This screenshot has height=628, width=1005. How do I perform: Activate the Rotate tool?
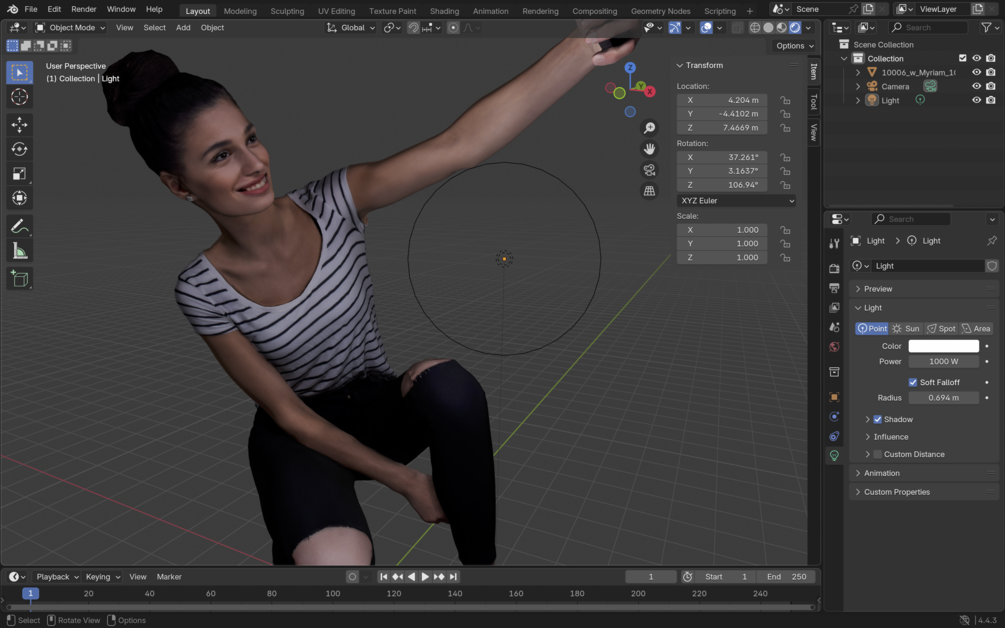(19, 149)
